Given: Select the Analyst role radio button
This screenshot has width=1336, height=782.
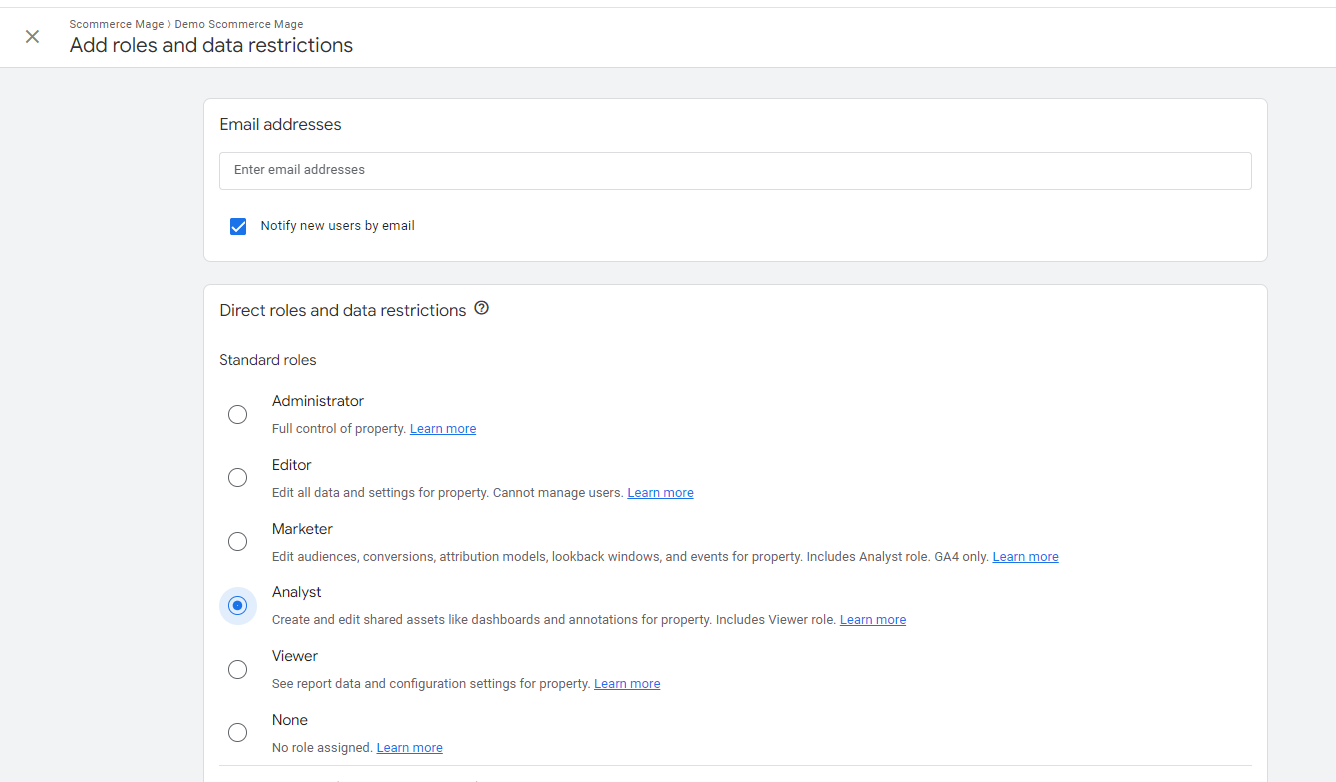Looking at the screenshot, I should pyautogui.click(x=237, y=606).
